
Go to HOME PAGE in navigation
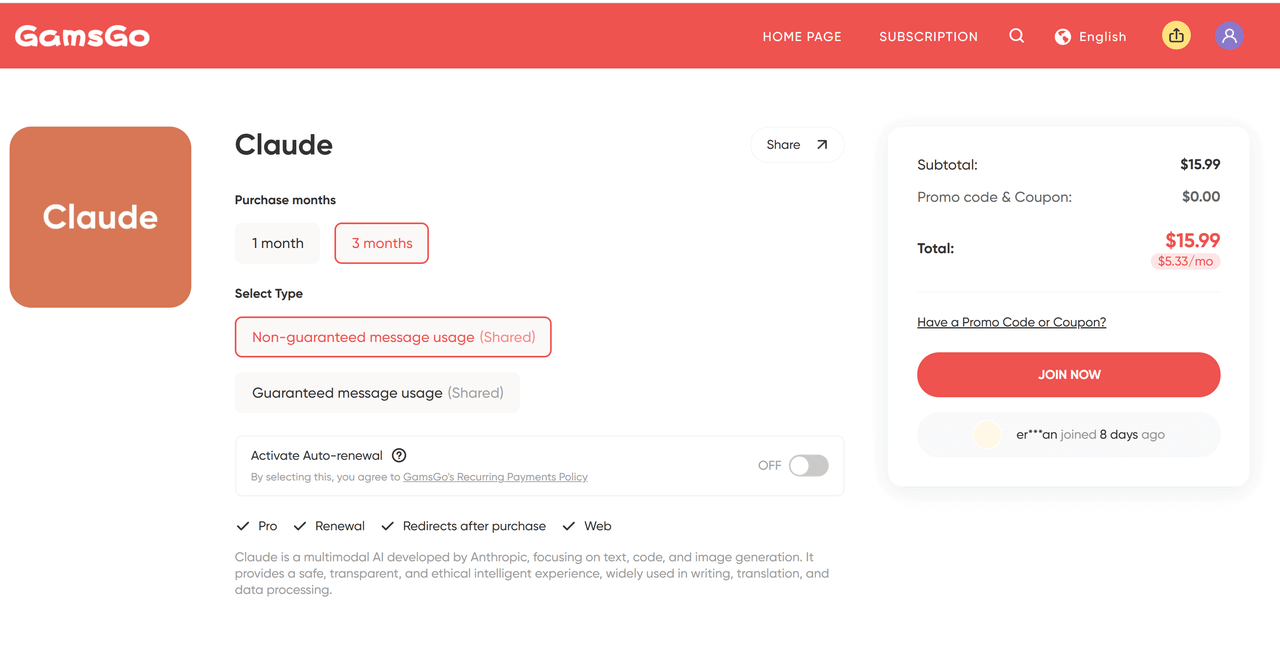tap(802, 37)
